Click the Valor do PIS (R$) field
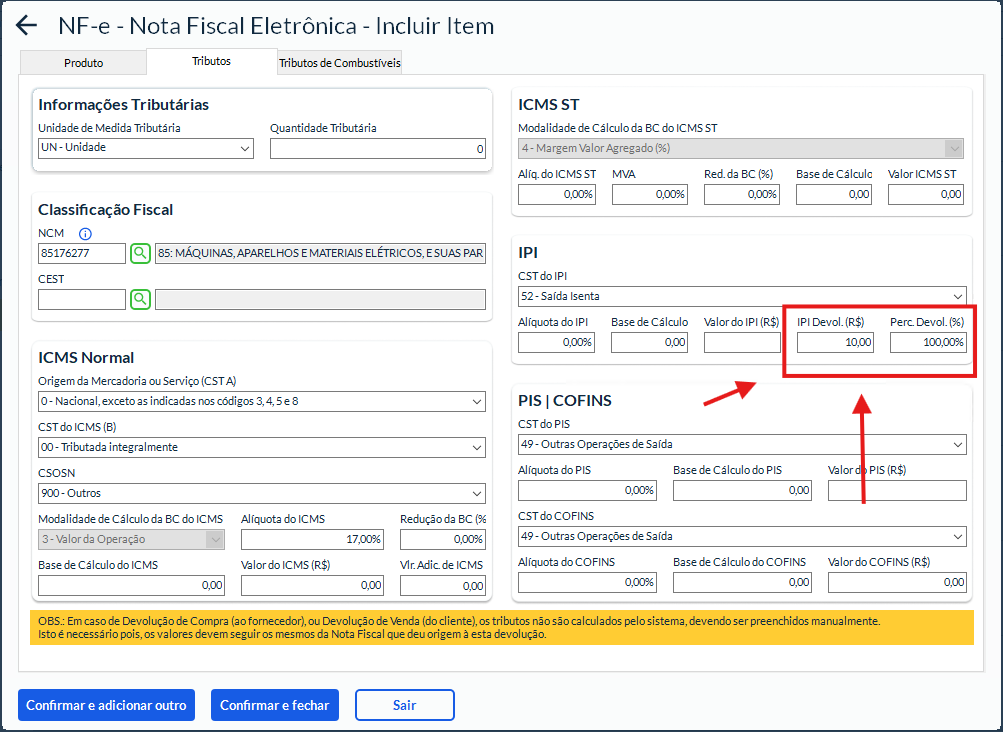1003x732 pixels. tap(897, 491)
